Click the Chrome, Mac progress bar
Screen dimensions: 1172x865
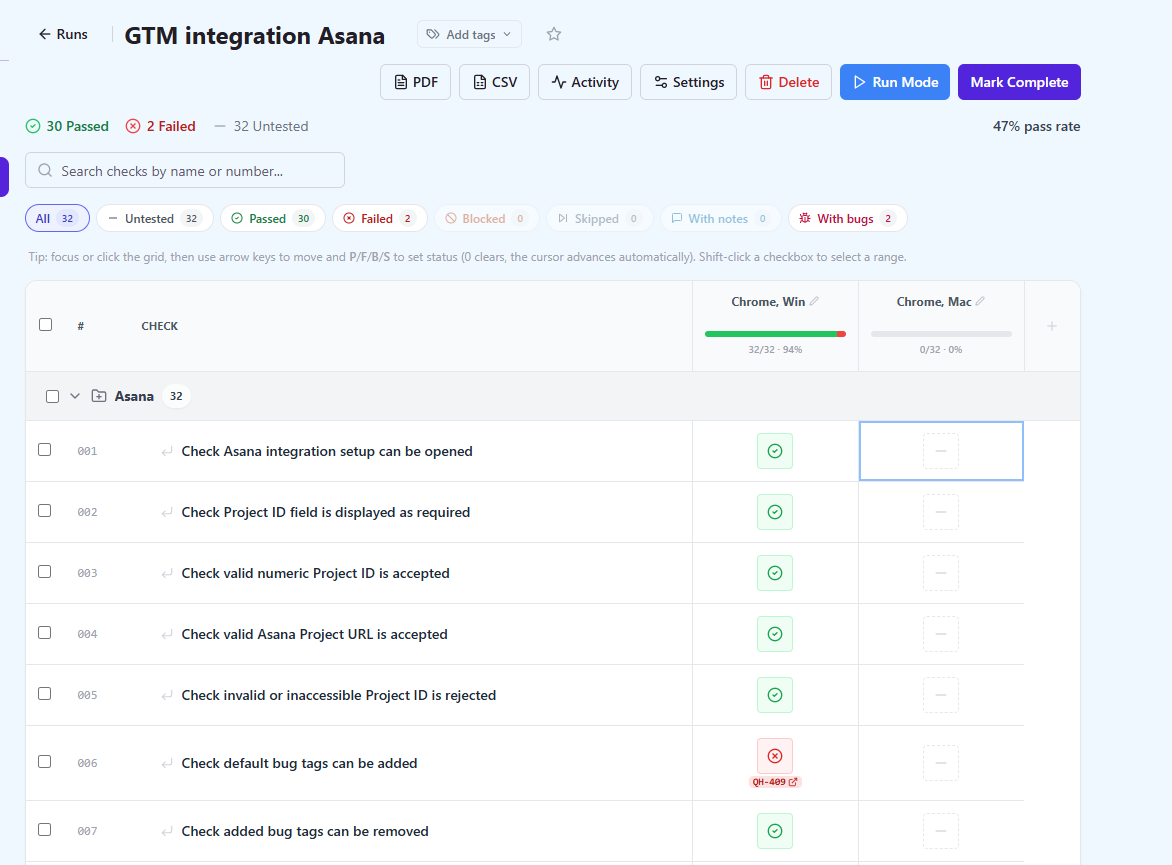click(941, 334)
